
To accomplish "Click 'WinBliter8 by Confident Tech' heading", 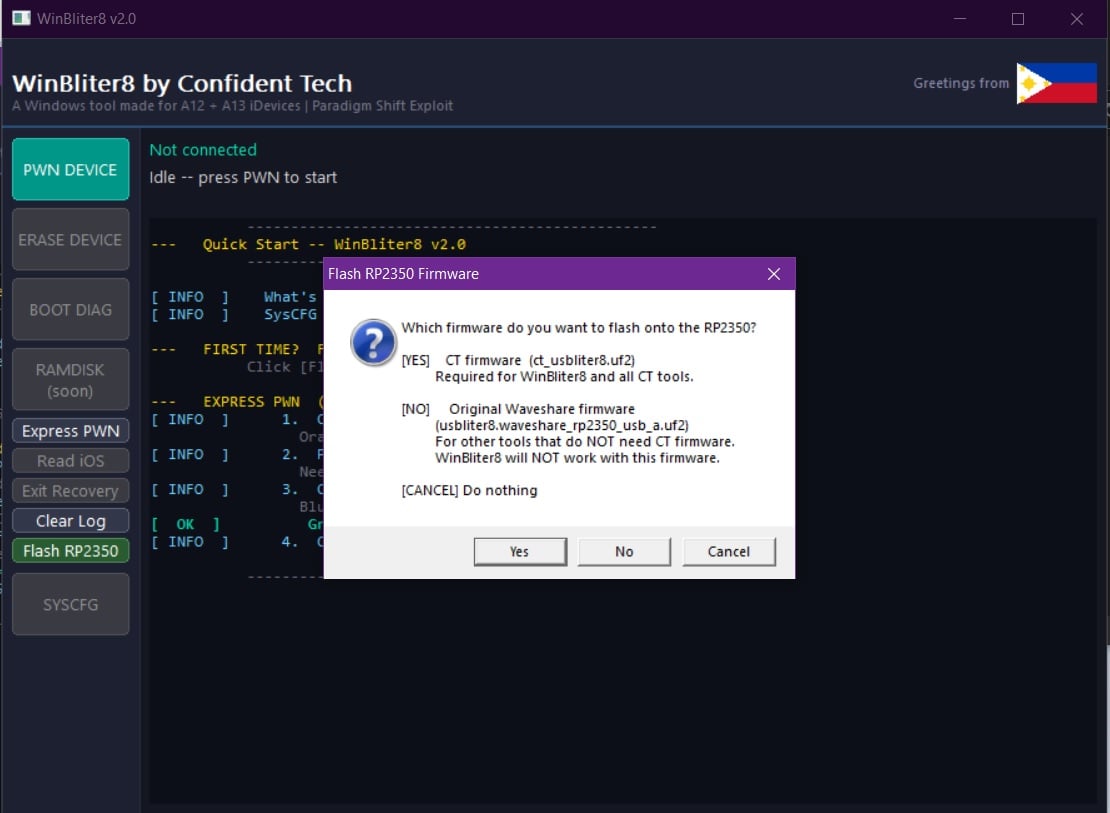I will 182,84.
